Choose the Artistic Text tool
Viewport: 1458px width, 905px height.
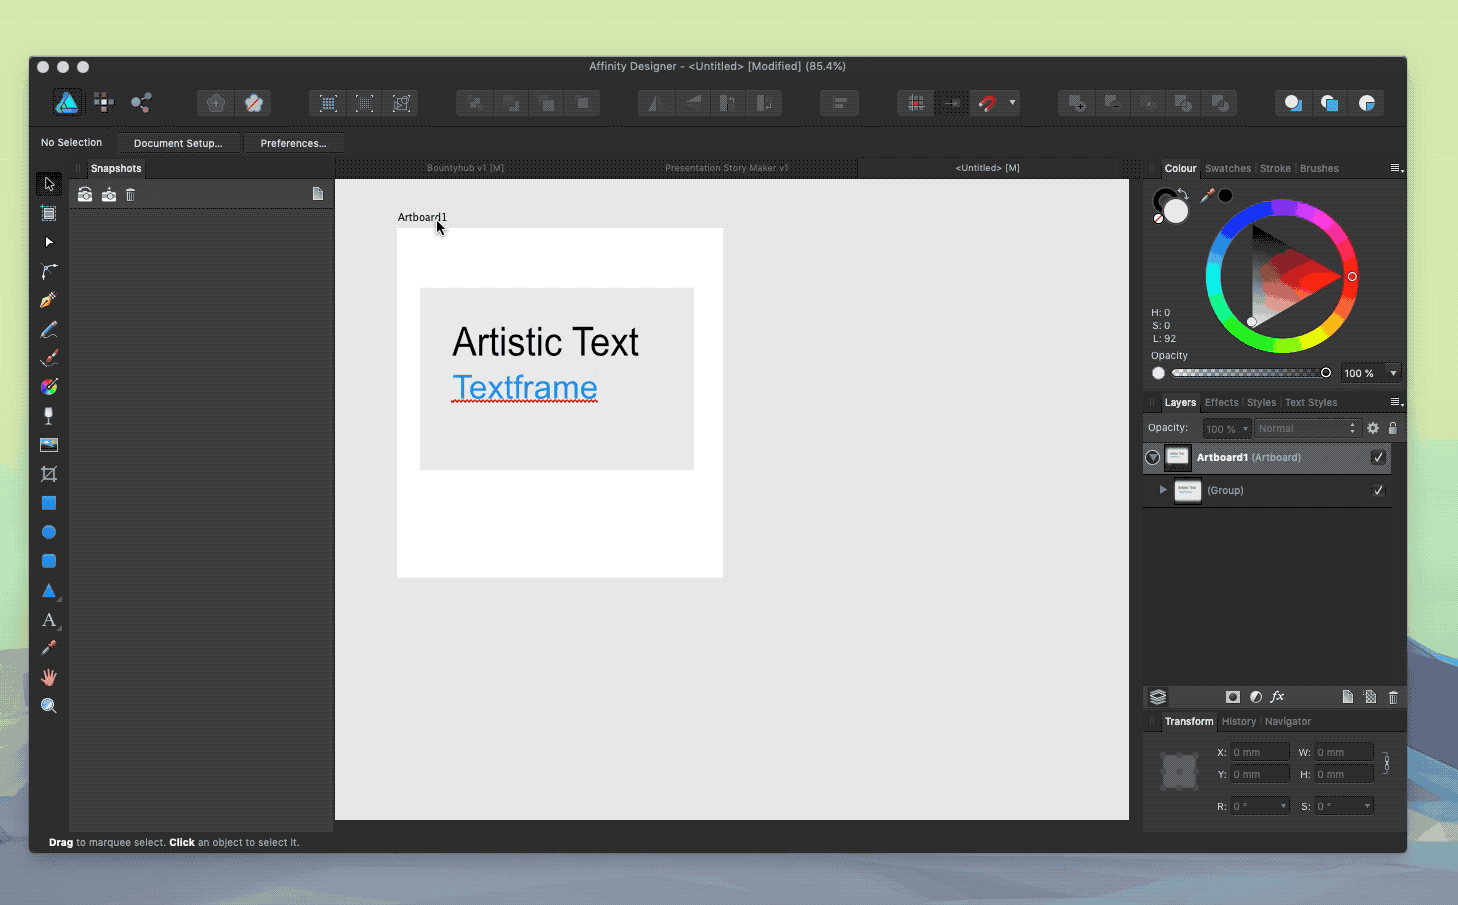(x=48, y=620)
